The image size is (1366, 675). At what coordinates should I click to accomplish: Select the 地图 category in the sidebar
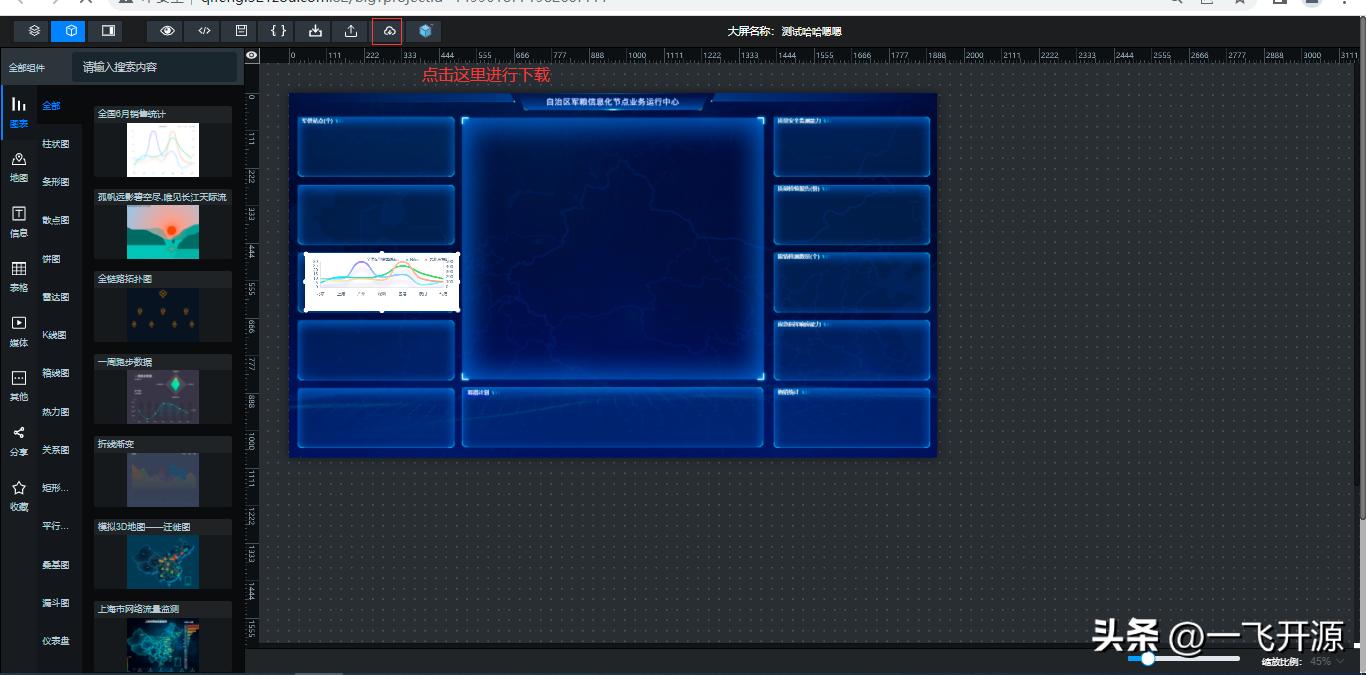click(18, 164)
